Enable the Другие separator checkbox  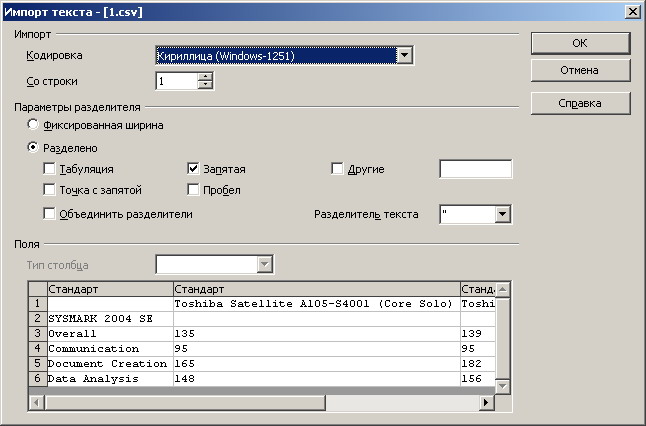click(x=337, y=169)
